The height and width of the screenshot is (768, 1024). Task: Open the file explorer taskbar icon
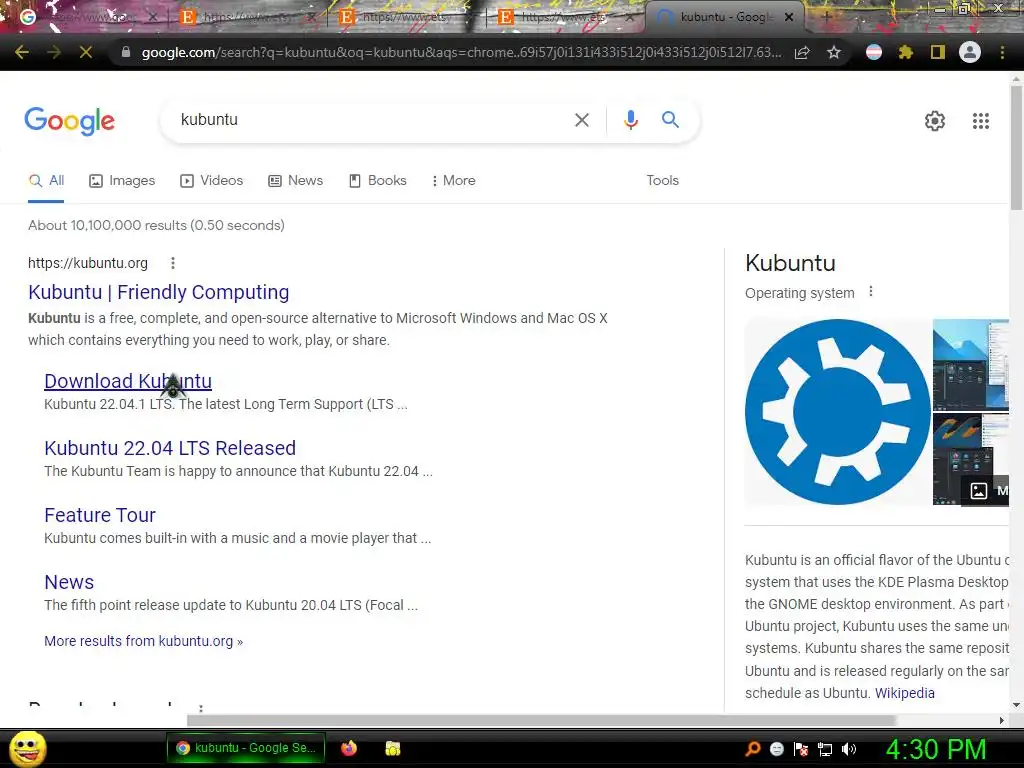392,748
